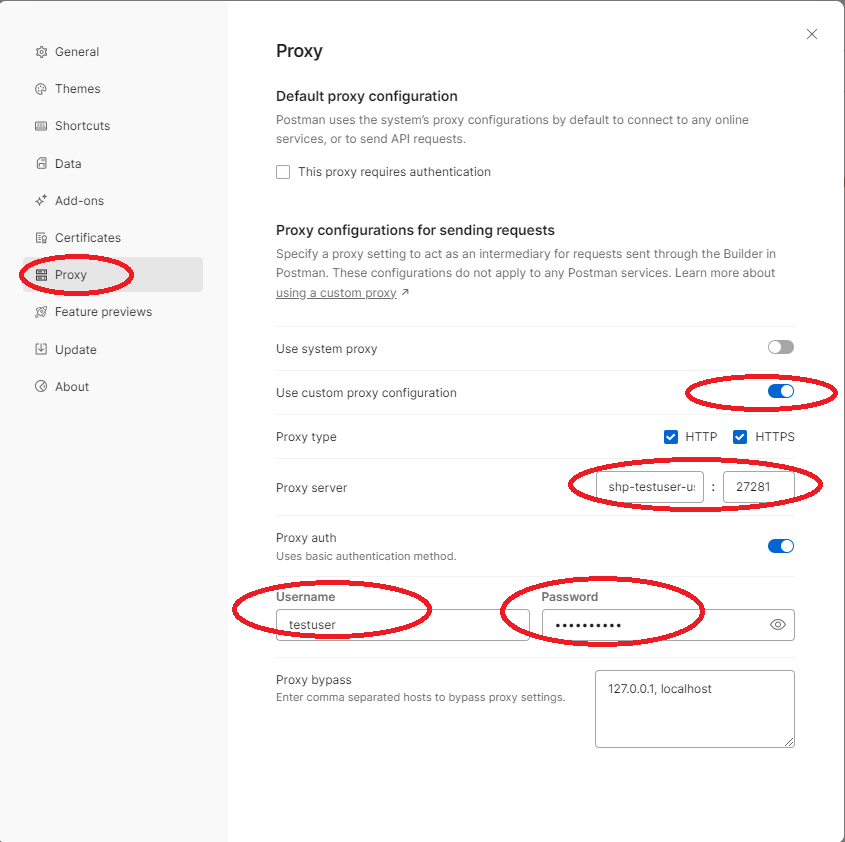
Task: Click the 'Proxy' page heading
Action: pos(299,51)
